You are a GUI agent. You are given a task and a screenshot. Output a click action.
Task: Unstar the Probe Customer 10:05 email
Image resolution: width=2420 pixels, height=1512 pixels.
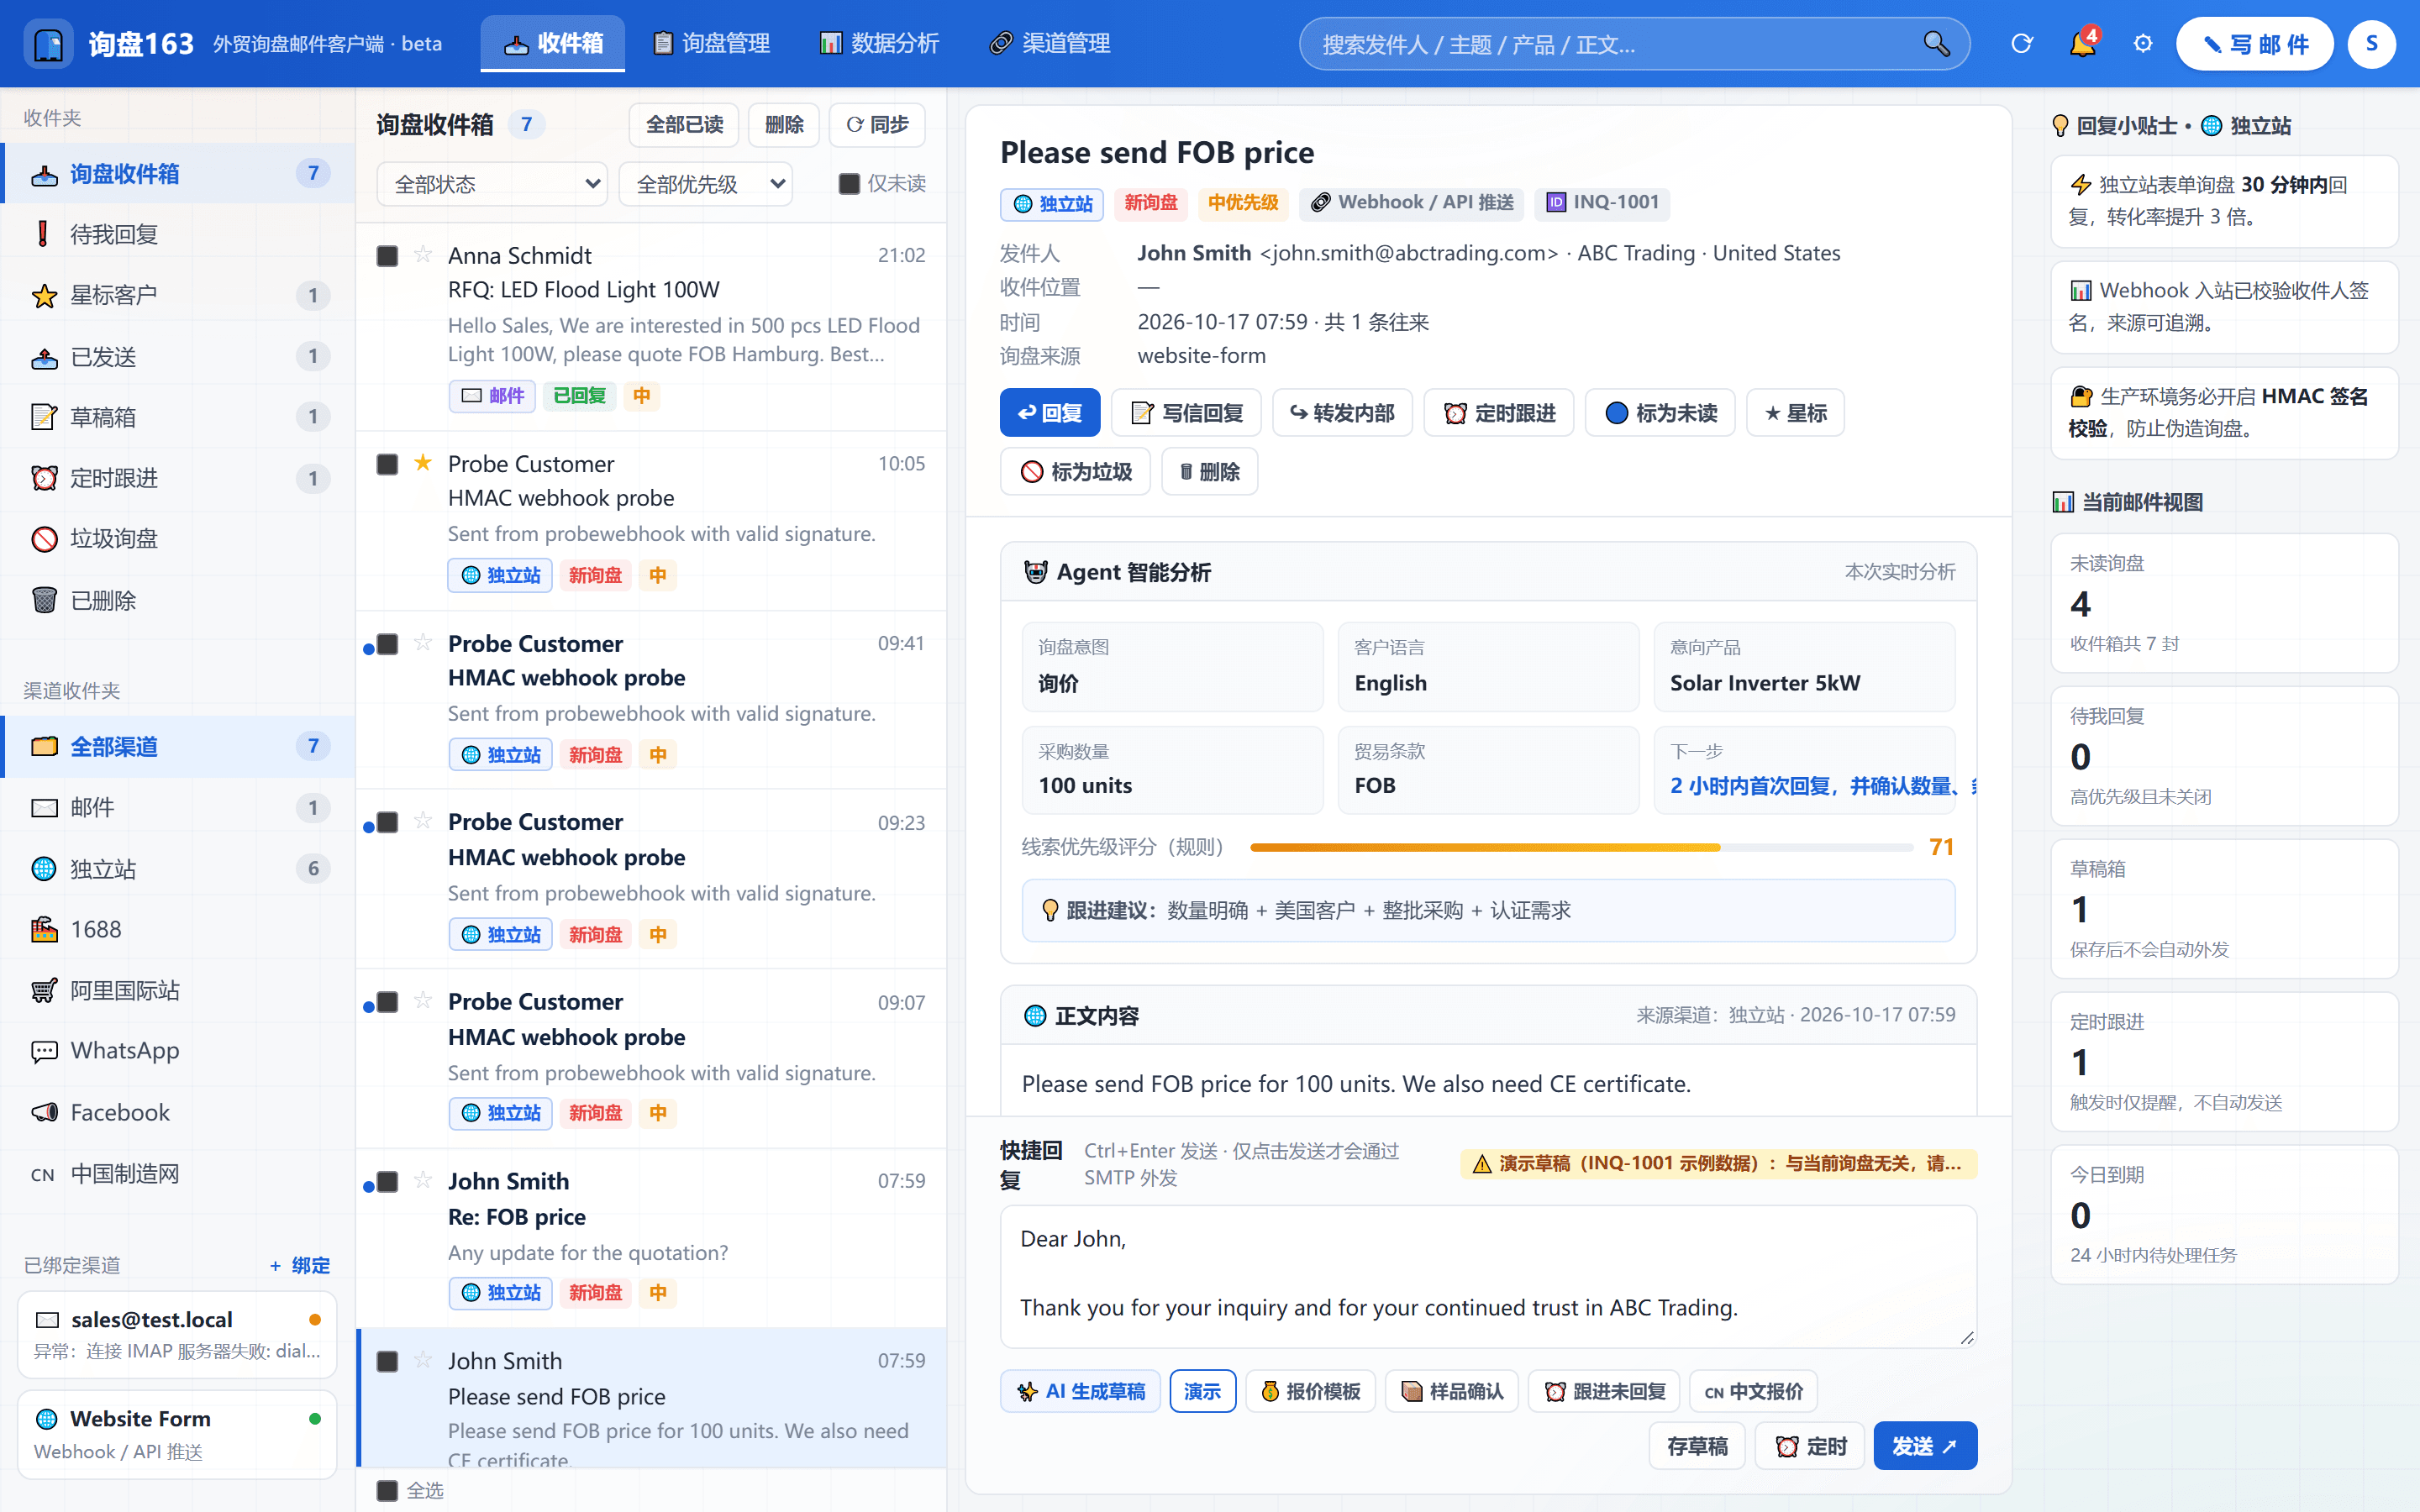coord(423,462)
